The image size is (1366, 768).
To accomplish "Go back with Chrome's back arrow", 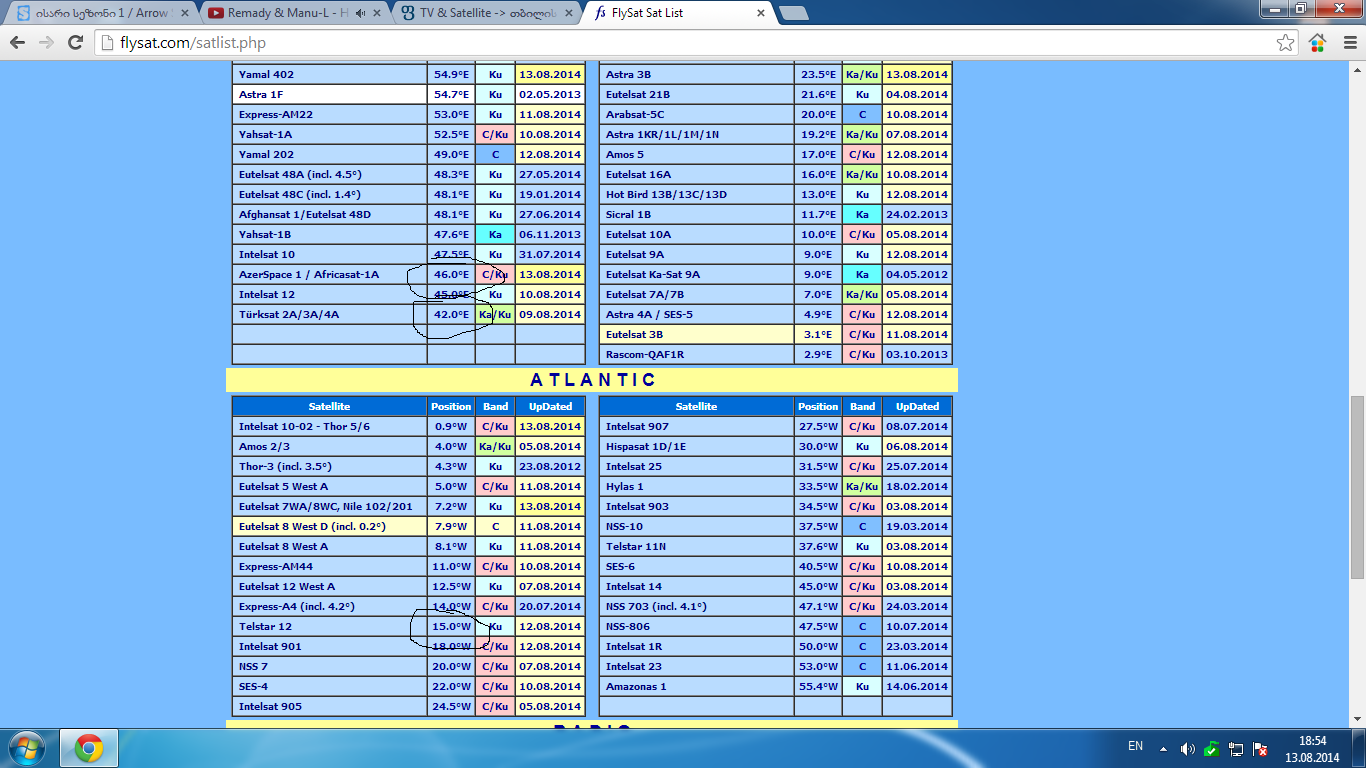I will click(18, 43).
